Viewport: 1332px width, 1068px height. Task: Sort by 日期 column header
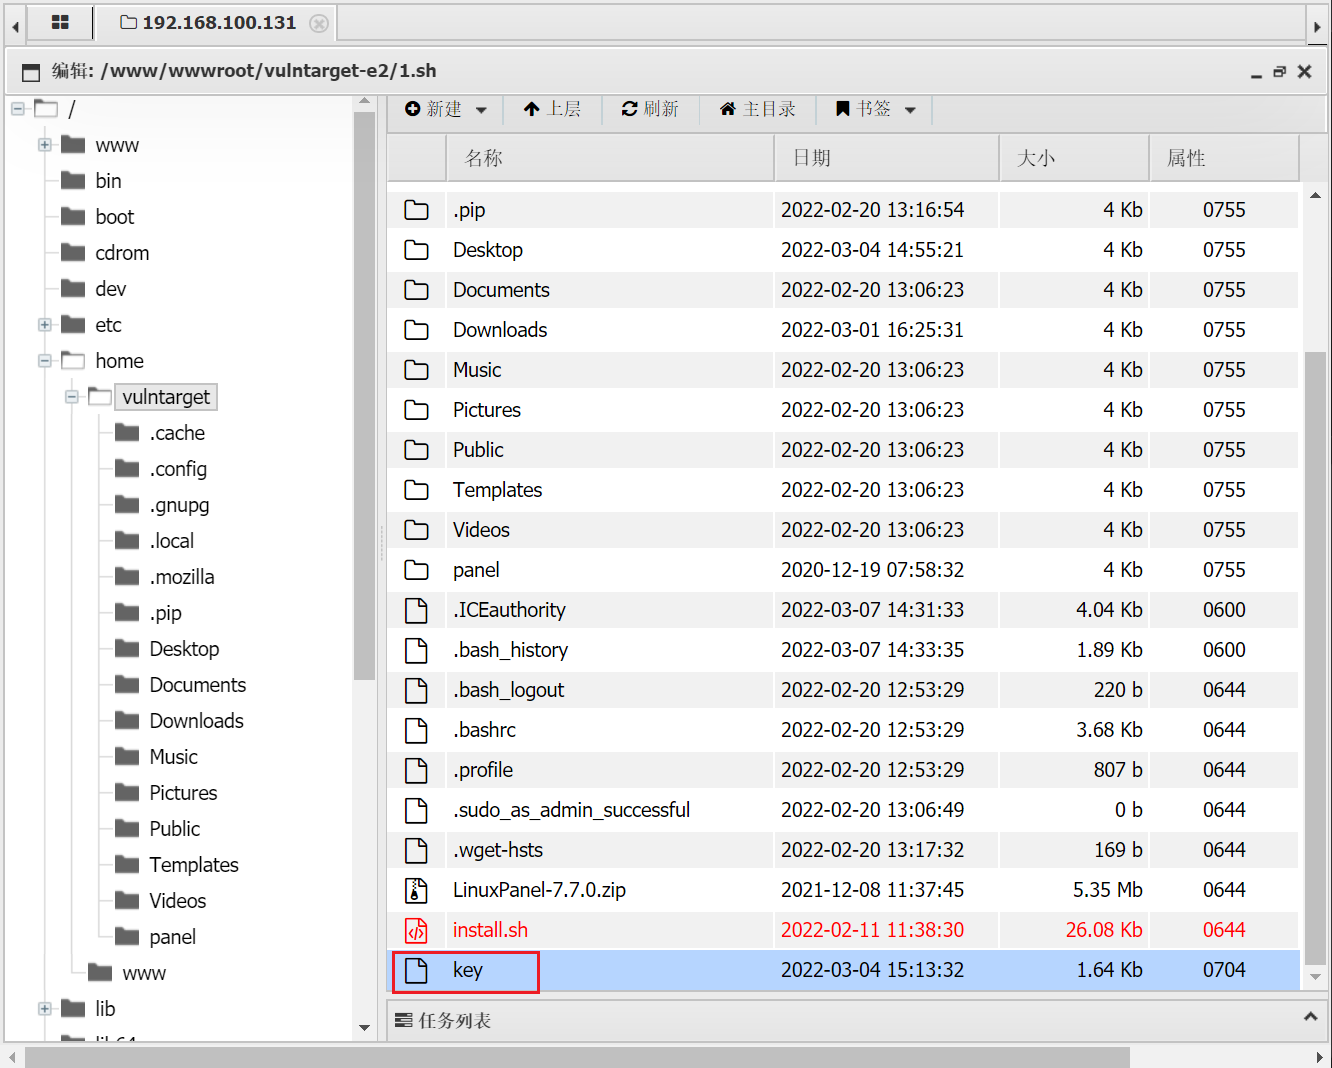(887, 158)
